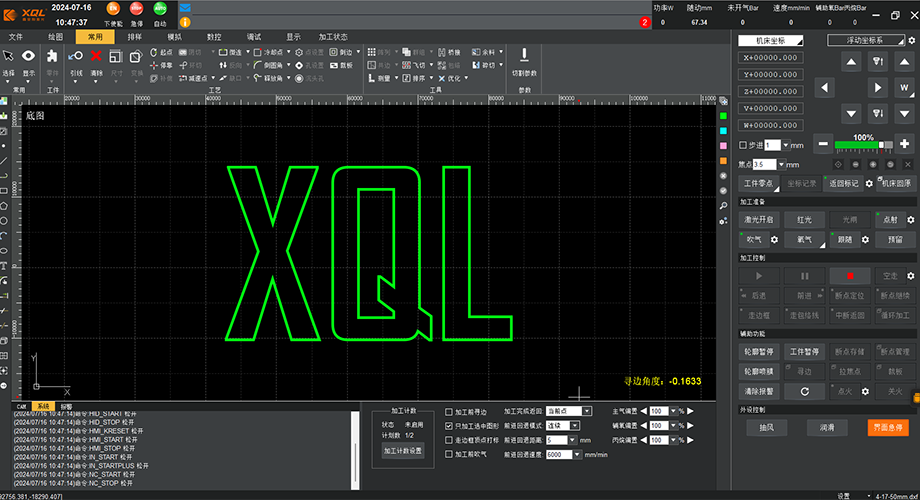Enable the 加工前寻边 checkbox

449,411
